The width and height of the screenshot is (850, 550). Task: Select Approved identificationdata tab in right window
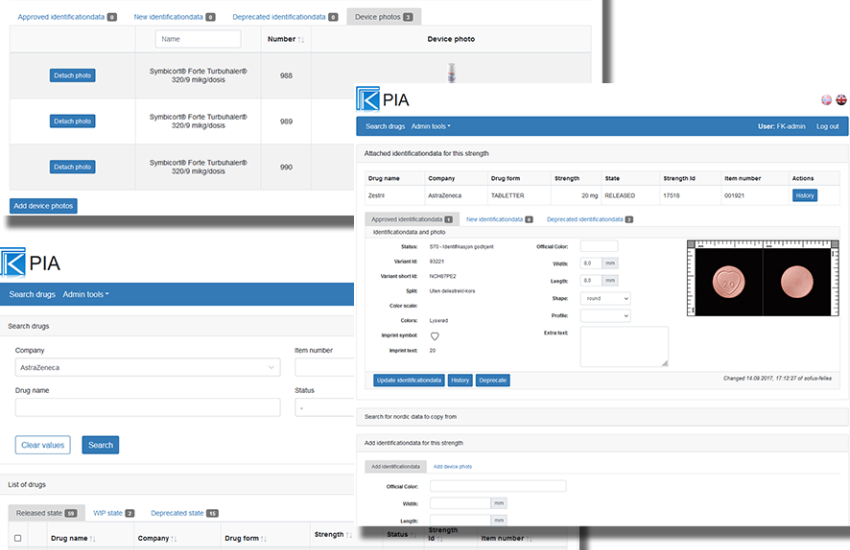coord(412,219)
